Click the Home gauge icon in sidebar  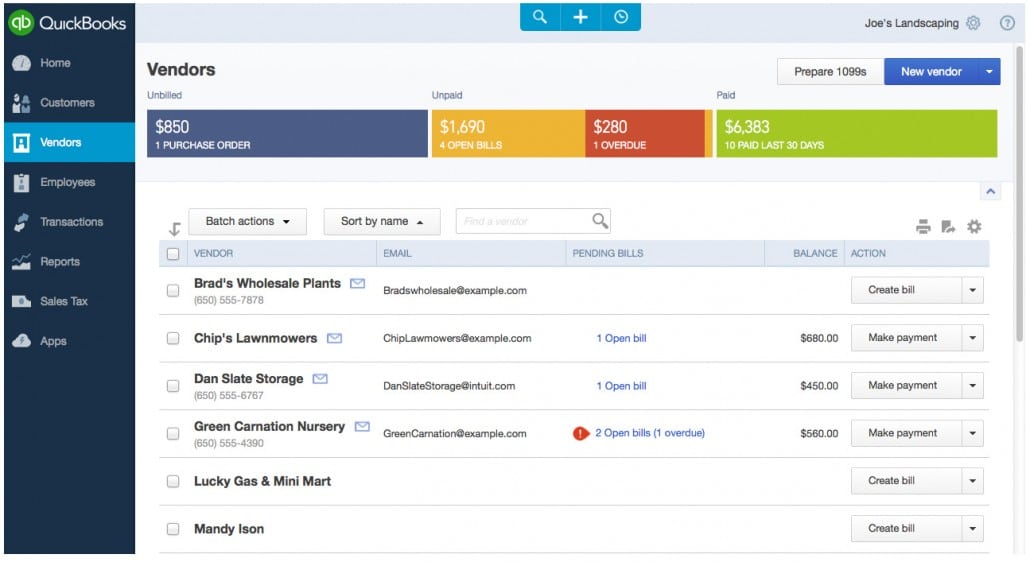tap(21, 63)
